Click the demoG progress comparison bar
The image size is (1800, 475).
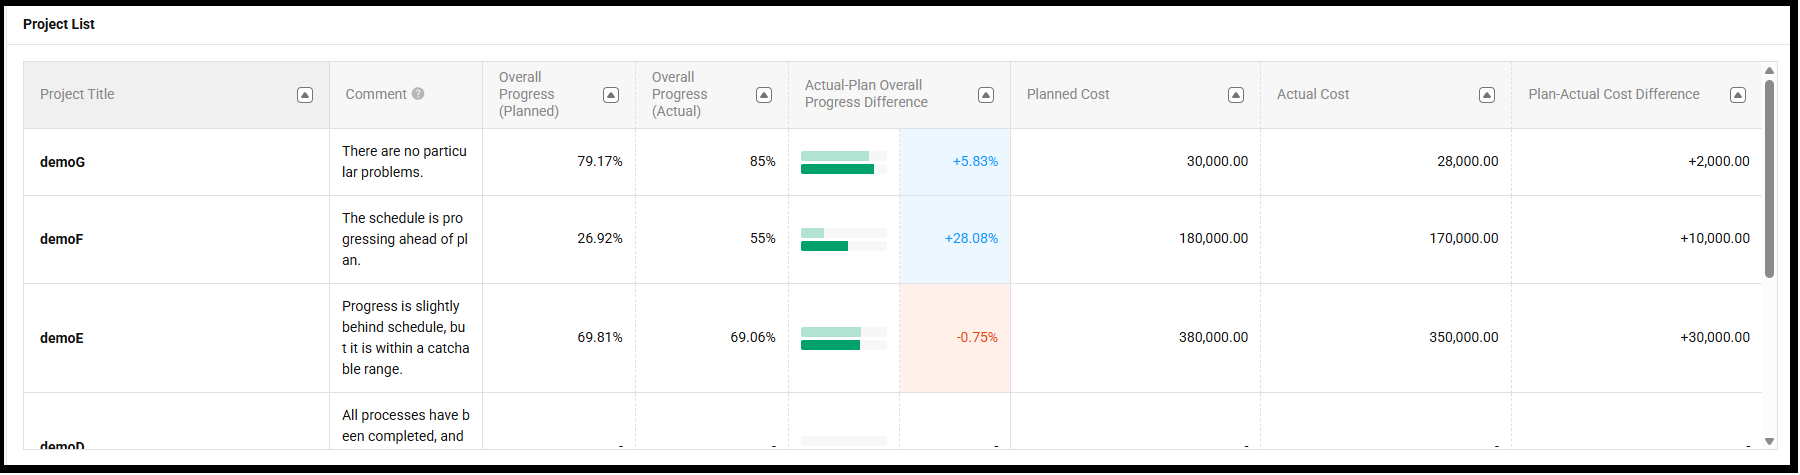tap(843, 162)
